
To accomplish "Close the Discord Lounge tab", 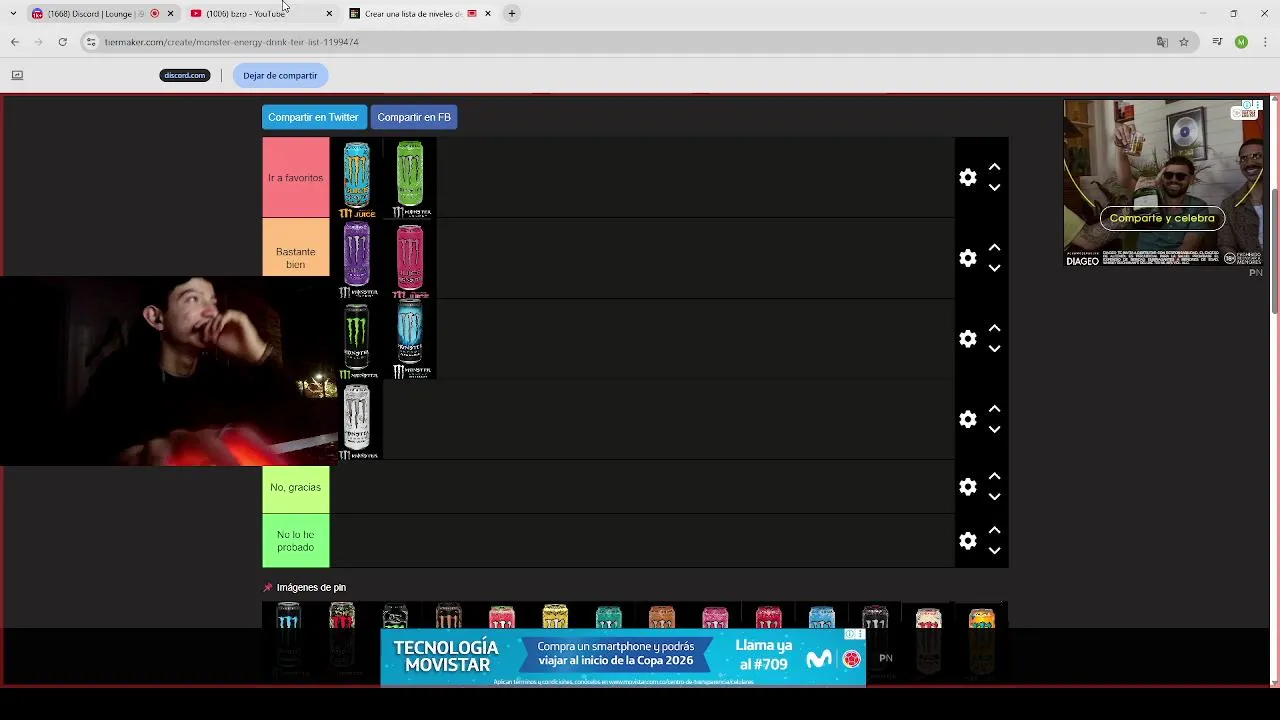I will [170, 14].
